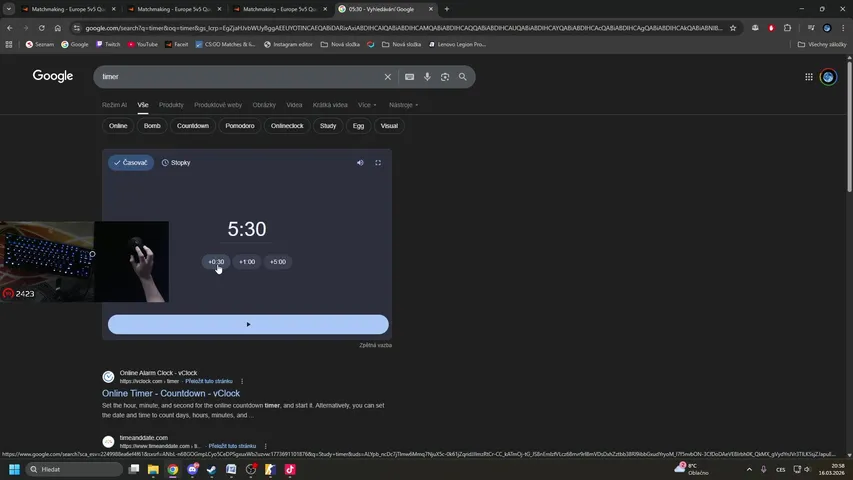The height and width of the screenshot is (480, 853).
Task: Open Steam from the taskbar
Action: click(212, 469)
